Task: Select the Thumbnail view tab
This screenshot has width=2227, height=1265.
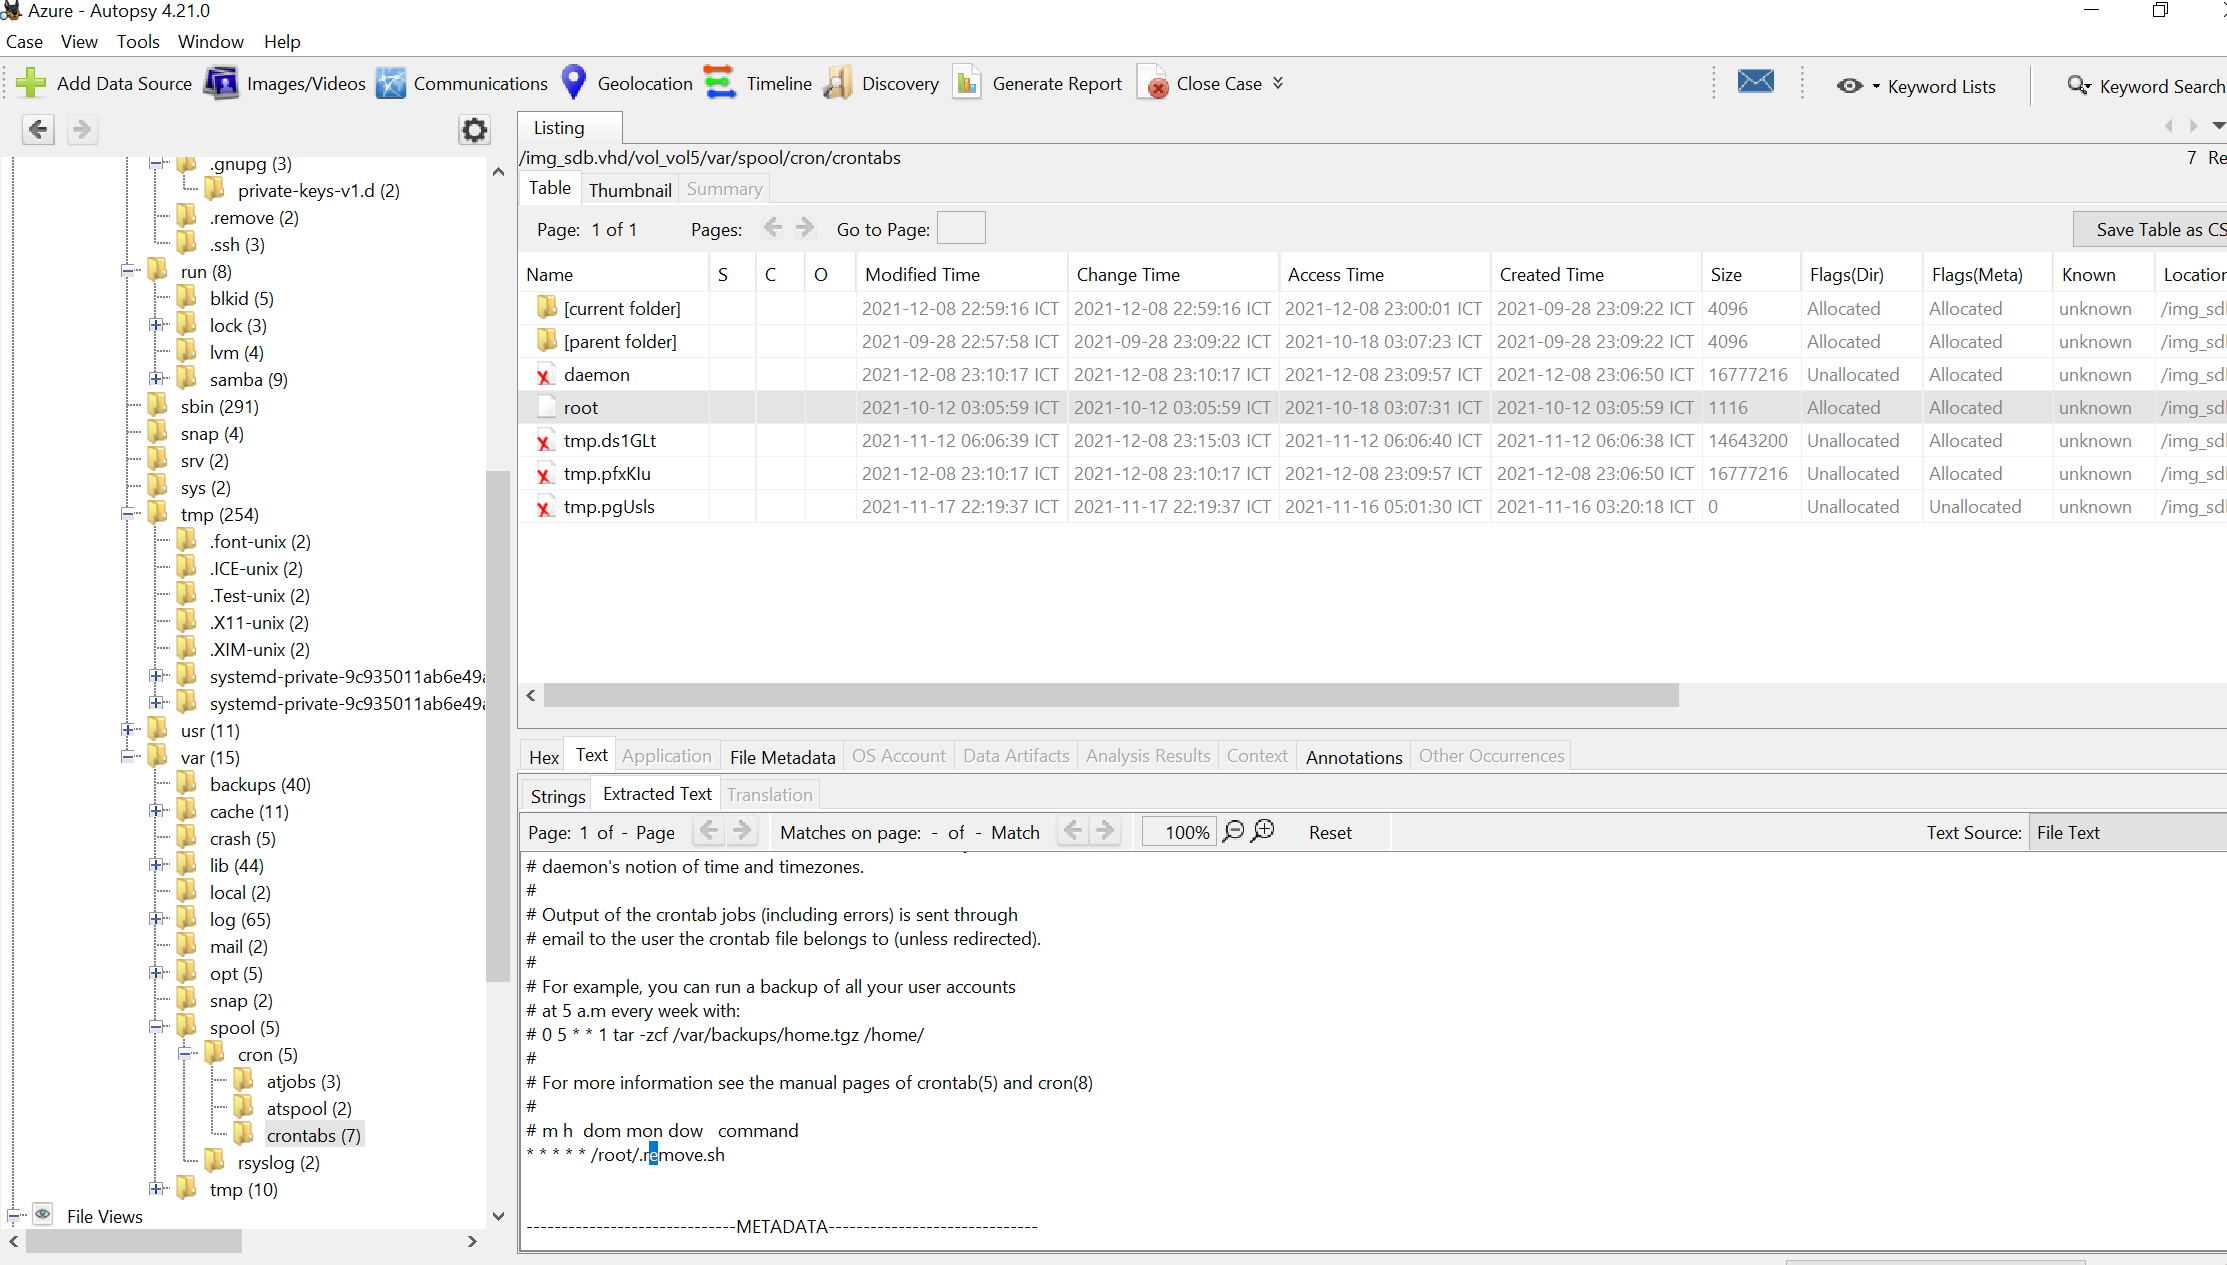Action: point(630,189)
